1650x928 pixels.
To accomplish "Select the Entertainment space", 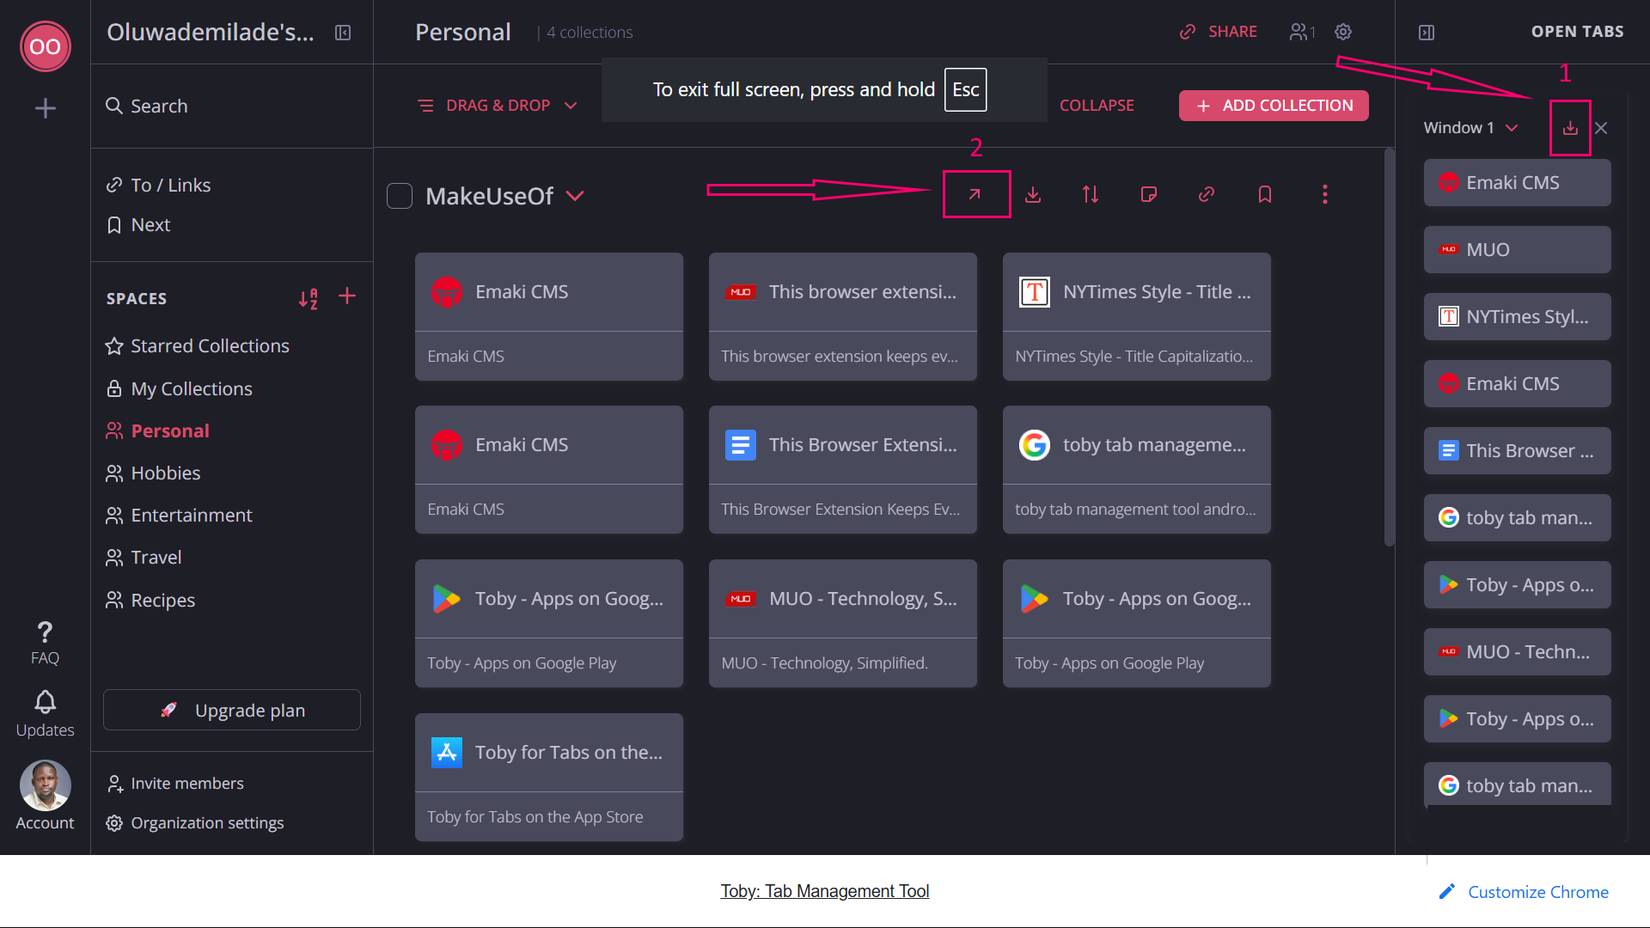I will 179,515.
